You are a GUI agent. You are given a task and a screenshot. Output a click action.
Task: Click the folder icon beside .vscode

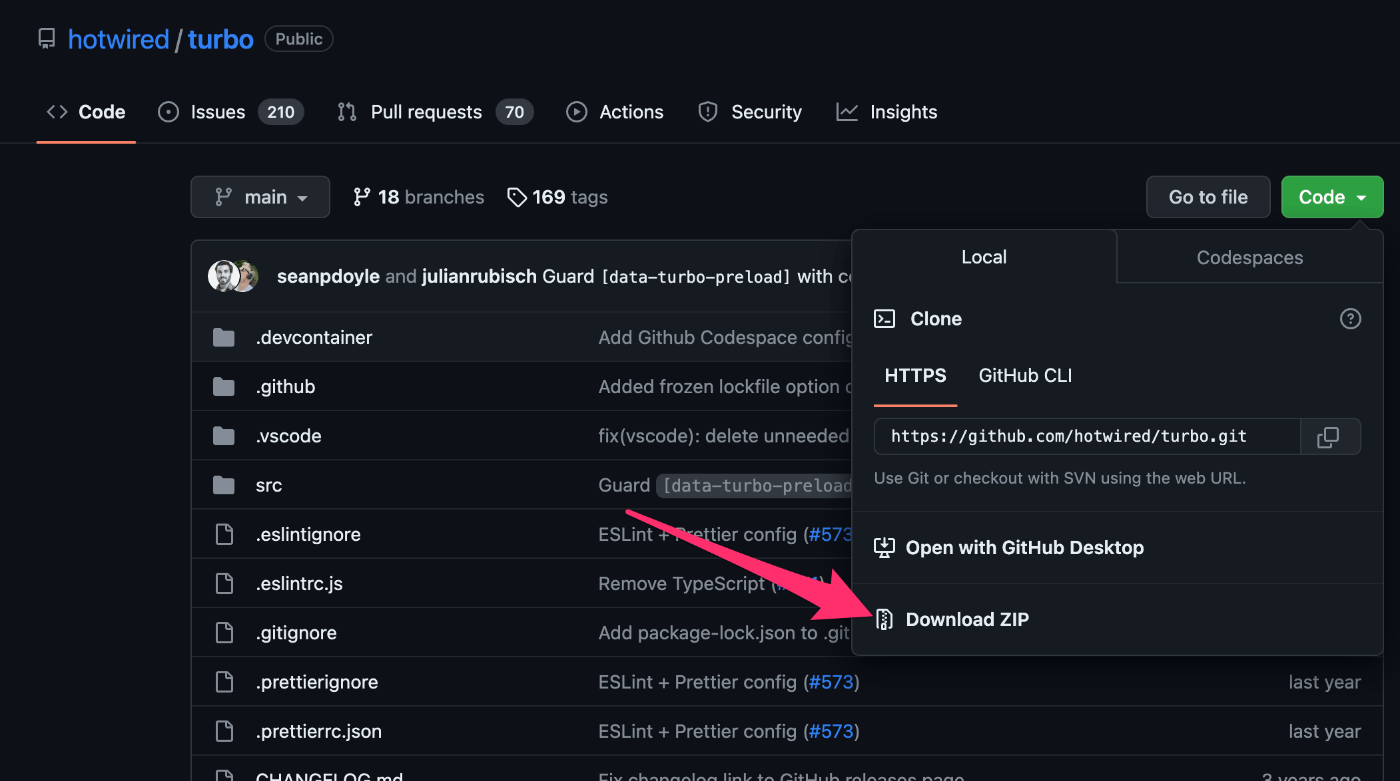[224, 436]
